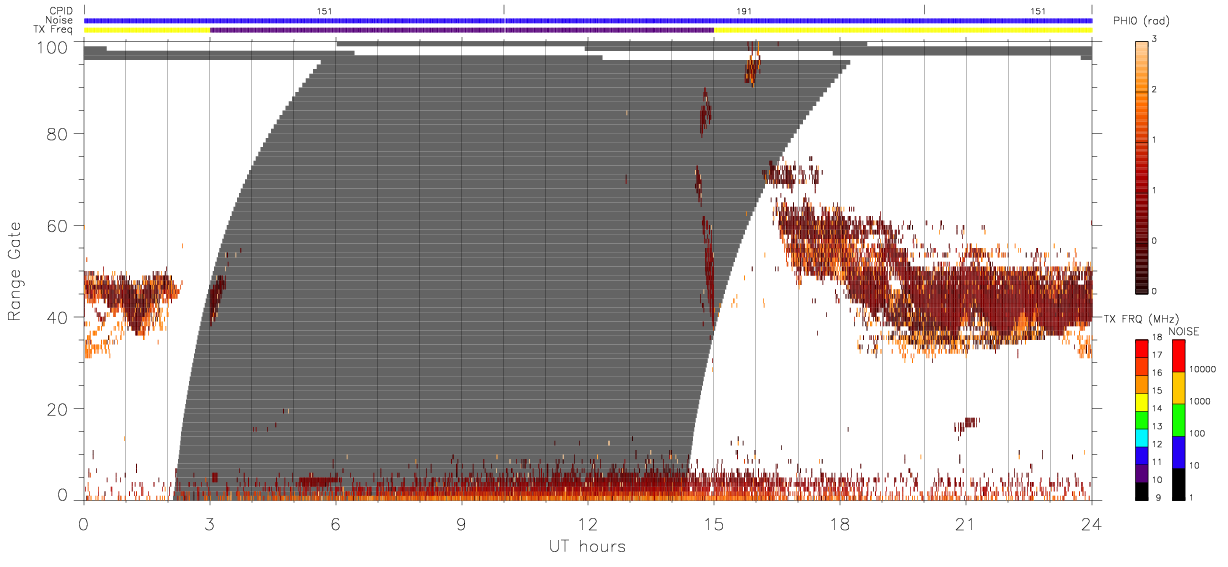This screenshot has width=1228, height=567.
Task: Click the Range Gate axis title
Action: (15, 271)
